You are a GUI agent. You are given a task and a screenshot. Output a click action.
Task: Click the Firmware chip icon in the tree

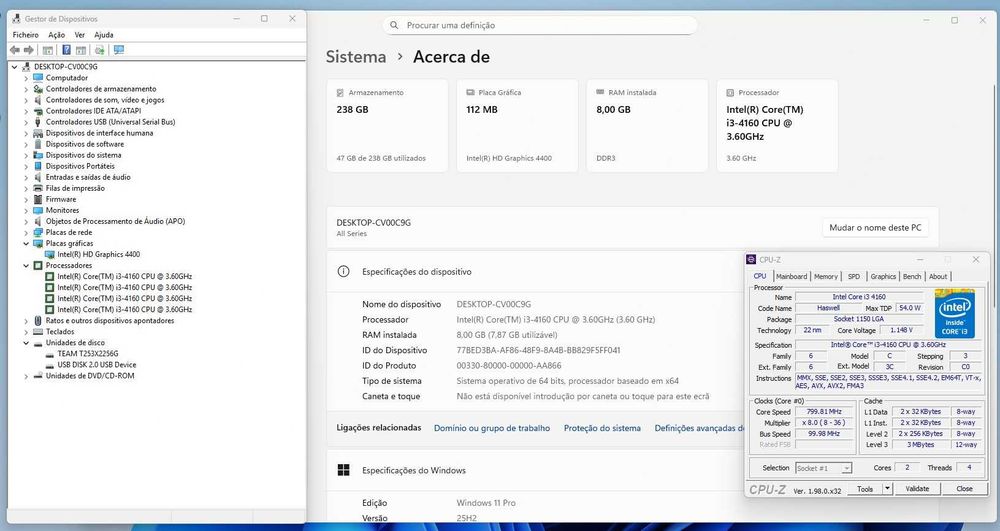pos(38,199)
